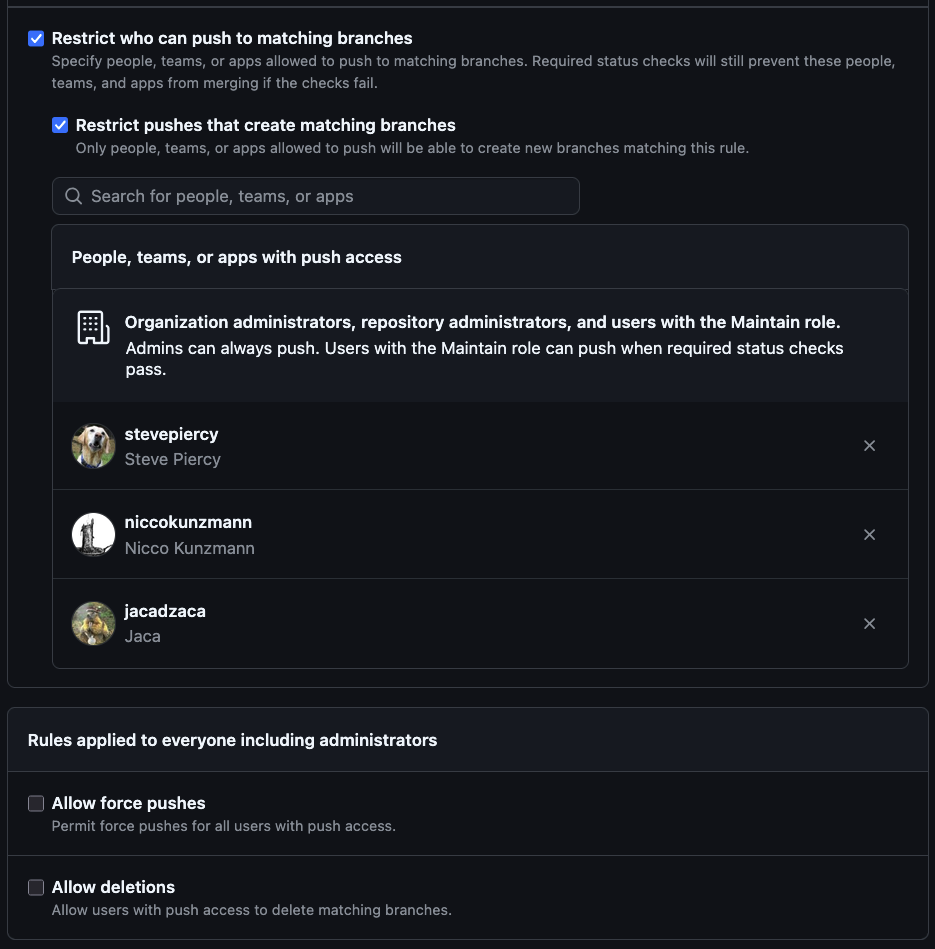Click the search magnifier icon
Screen dimensions: 935x949
click(73, 196)
